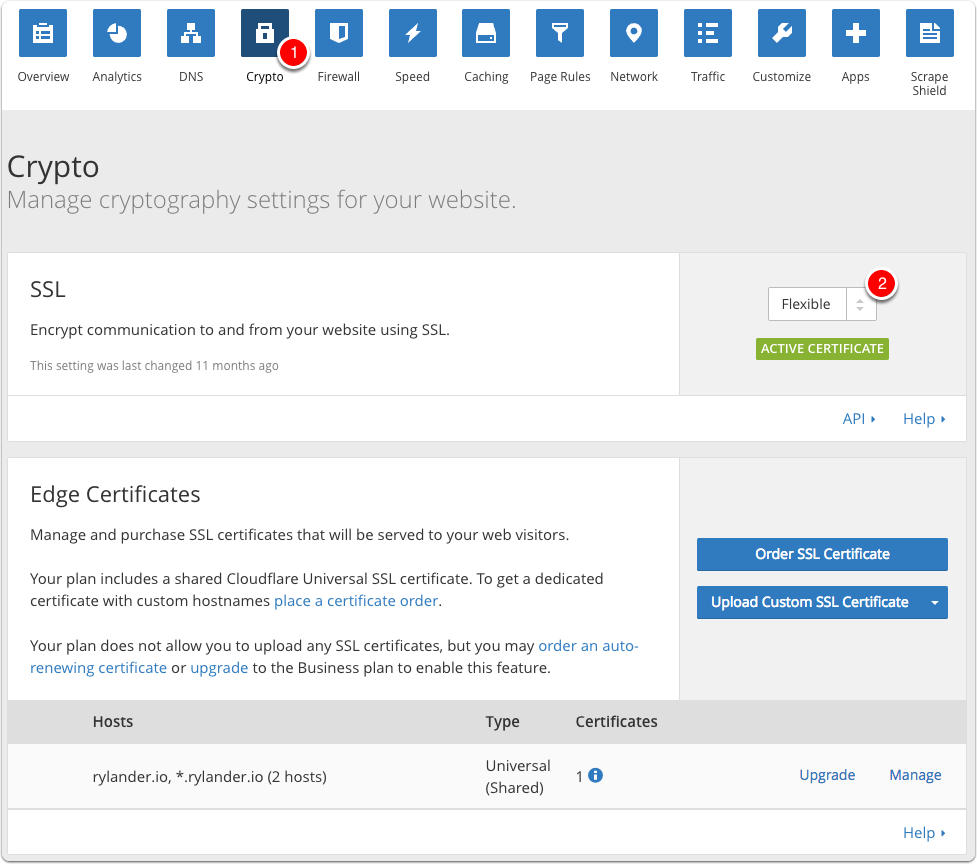977x864 pixels.
Task: Open Page Rules funnel icon
Action: coord(560,33)
